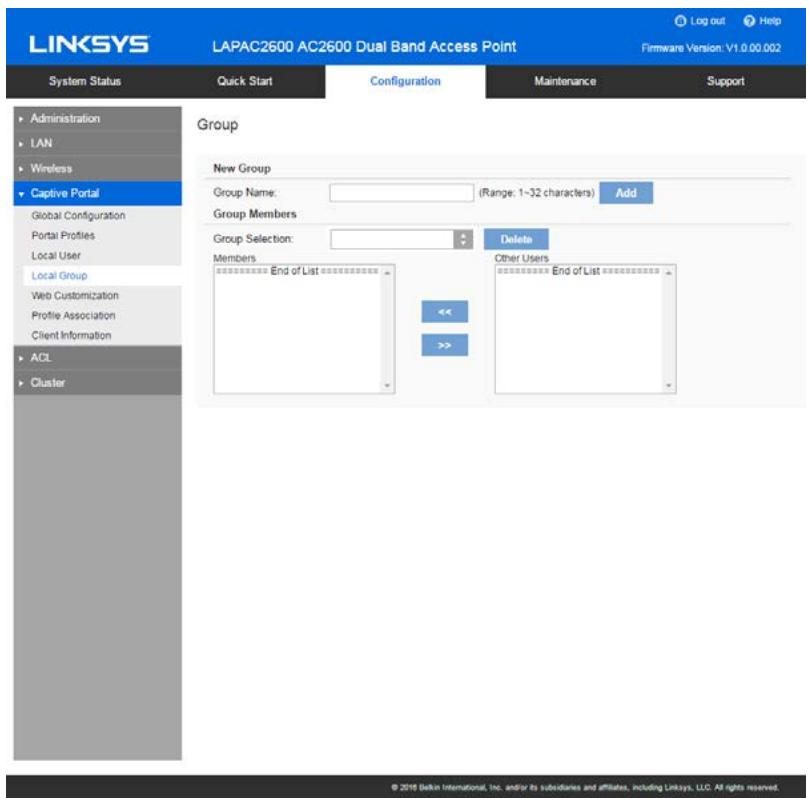Click the Help question mark icon
Viewport: 809px width, 798px height.
point(749,21)
